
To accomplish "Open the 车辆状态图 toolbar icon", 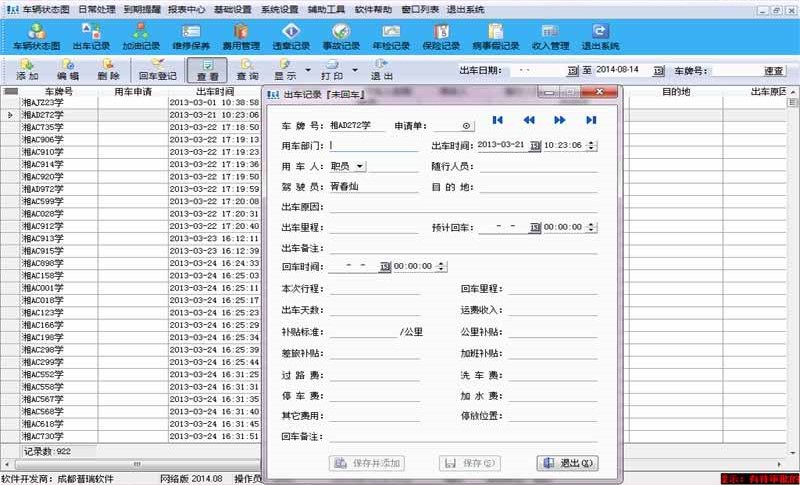I will (x=37, y=37).
